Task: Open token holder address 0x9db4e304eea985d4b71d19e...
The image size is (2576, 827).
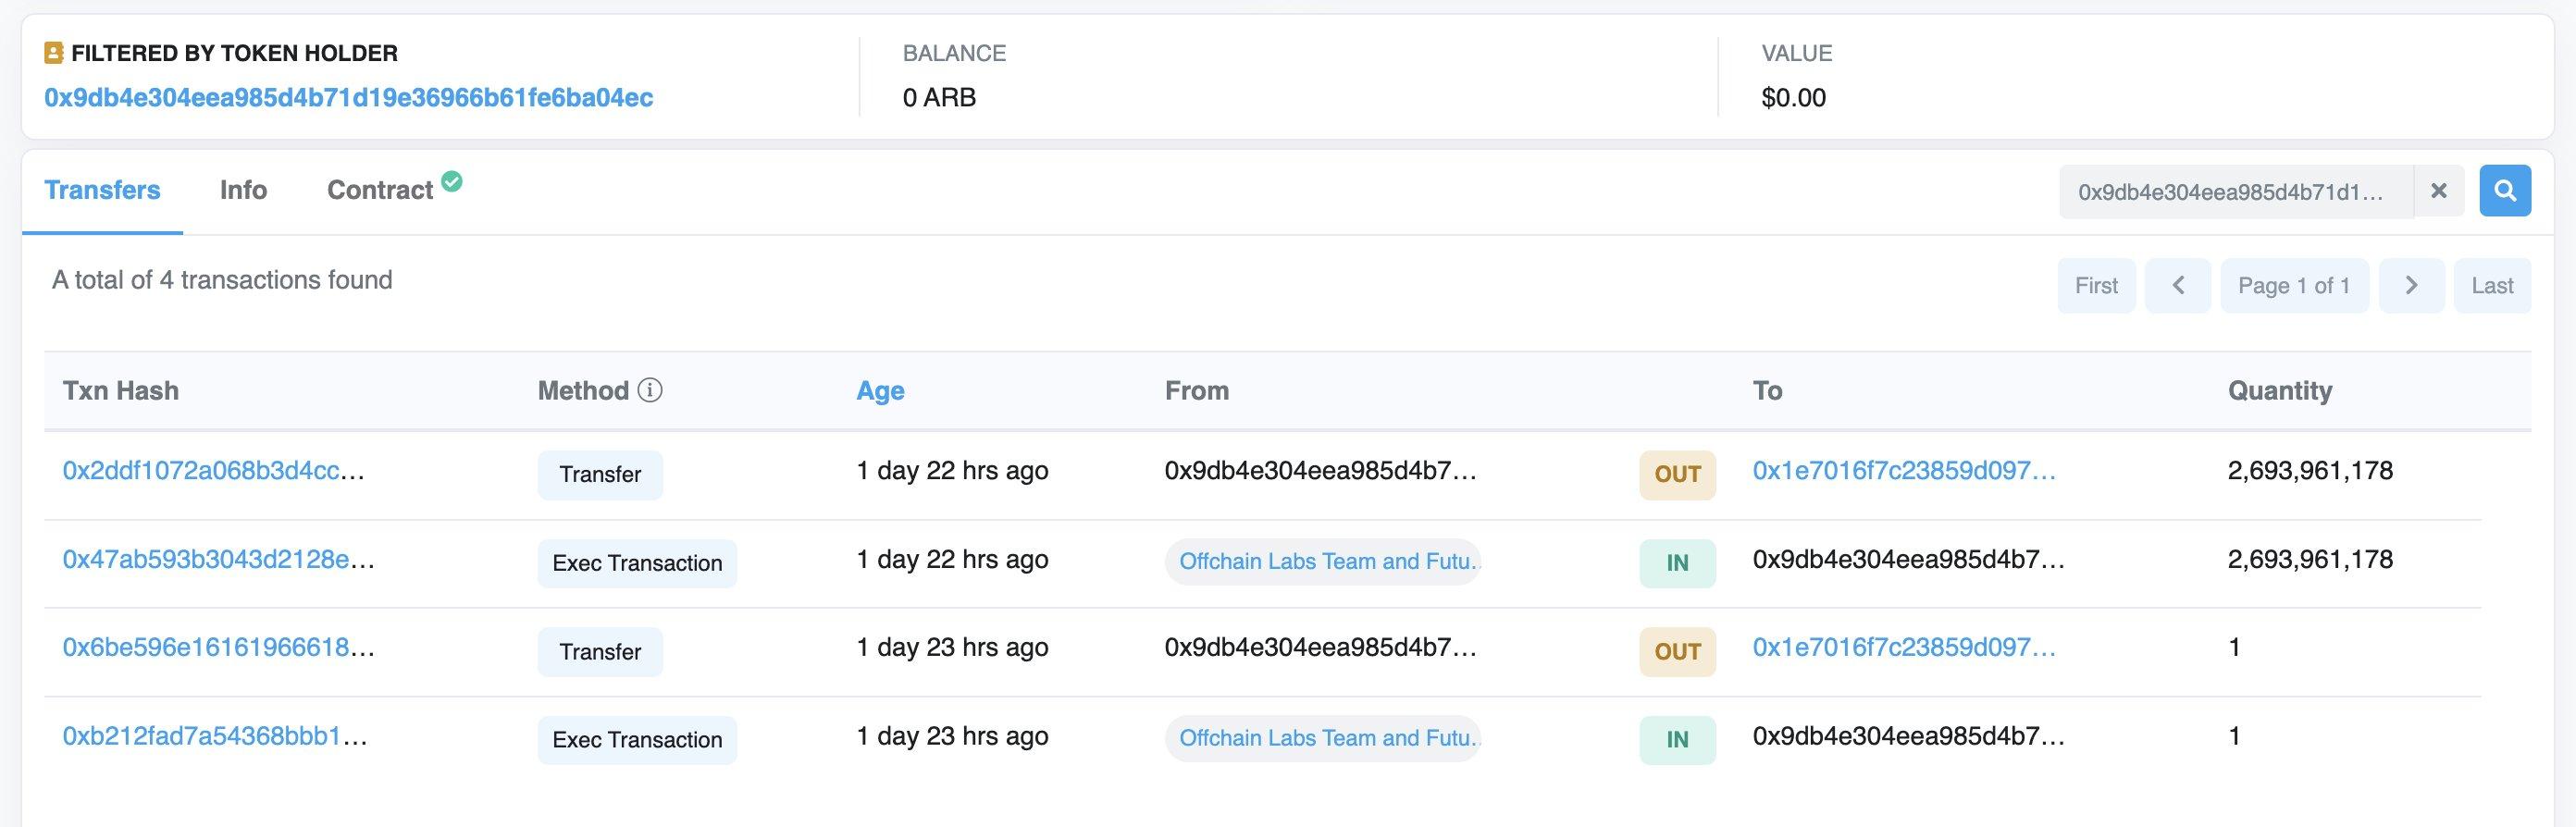Action: coord(348,98)
